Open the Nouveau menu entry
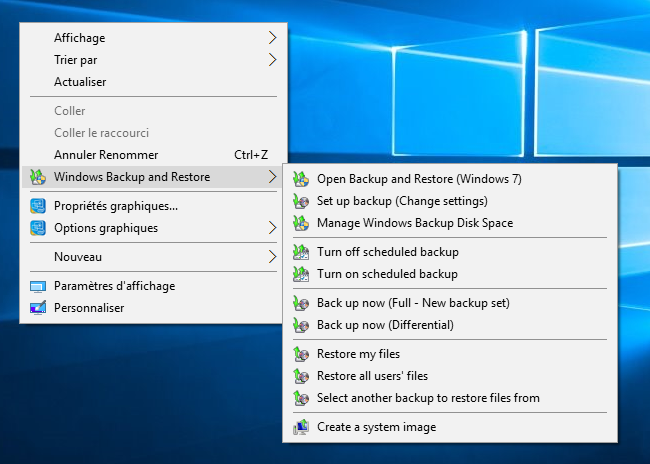 153,257
